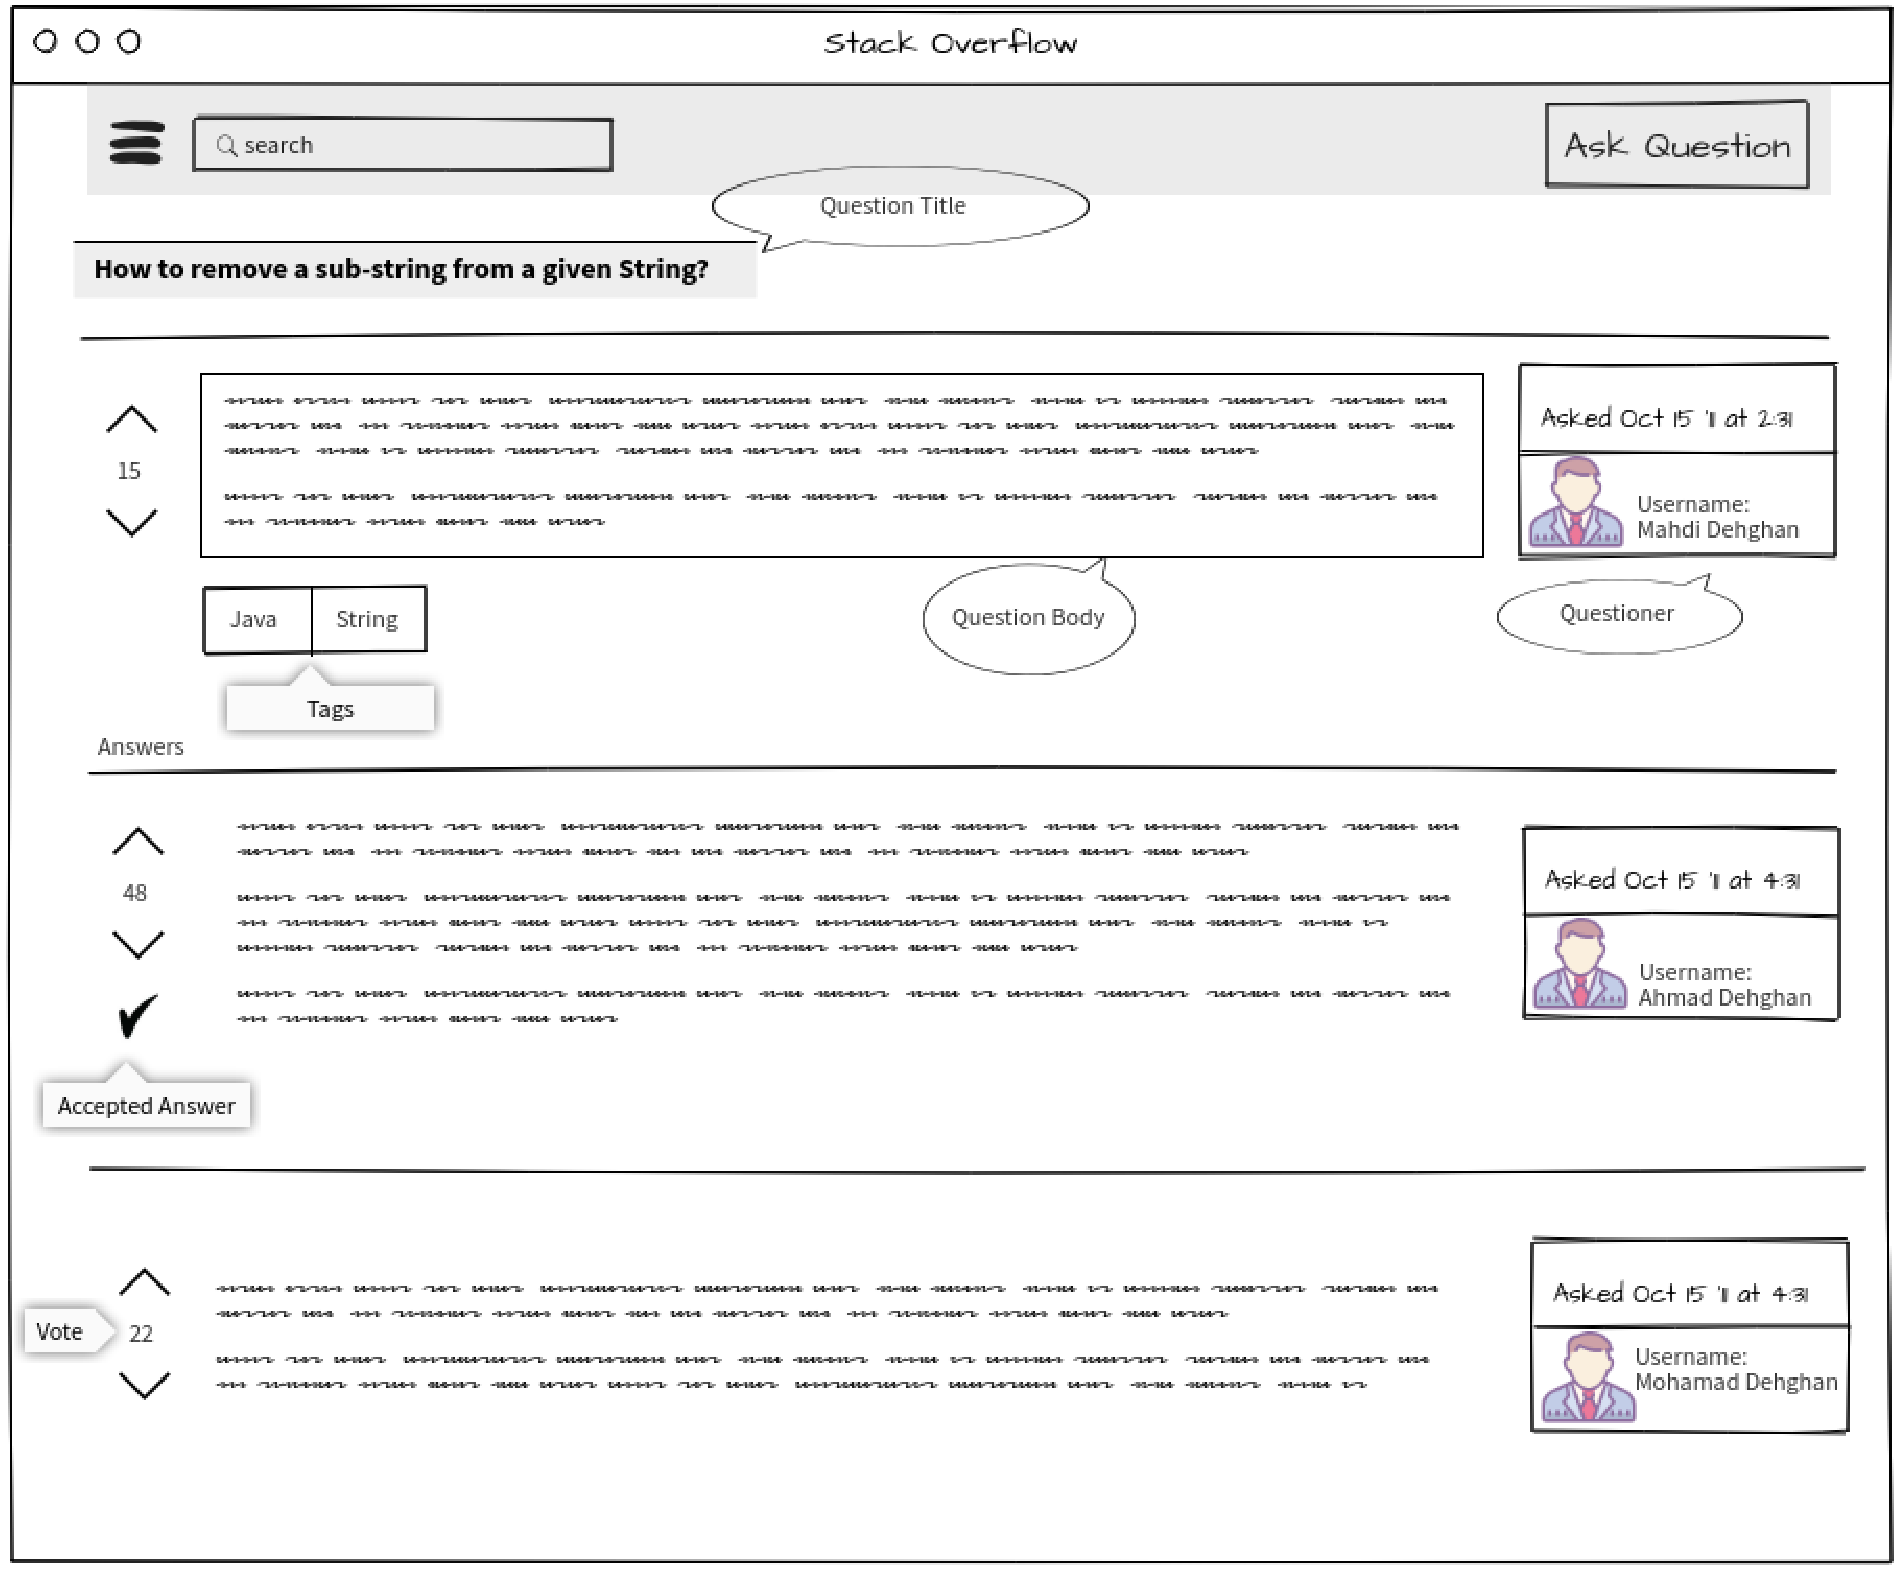
Task: Click the 2:31 asked timestamp
Action: click(1666, 418)
